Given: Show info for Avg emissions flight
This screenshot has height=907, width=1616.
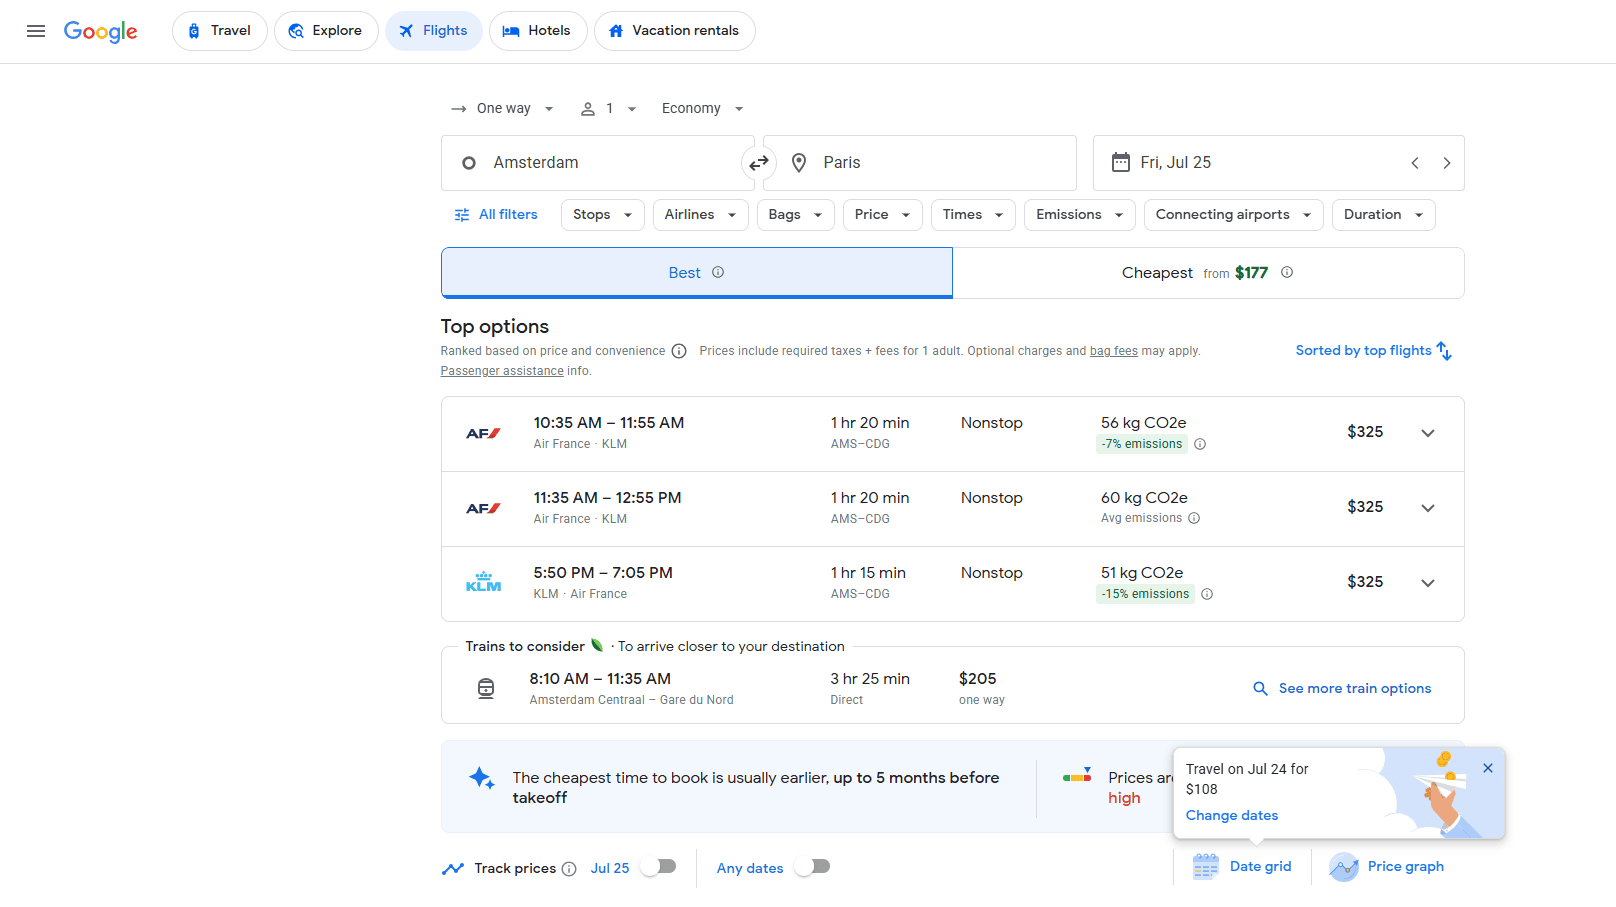Looking at the screenshot, I should [1194, 518].
